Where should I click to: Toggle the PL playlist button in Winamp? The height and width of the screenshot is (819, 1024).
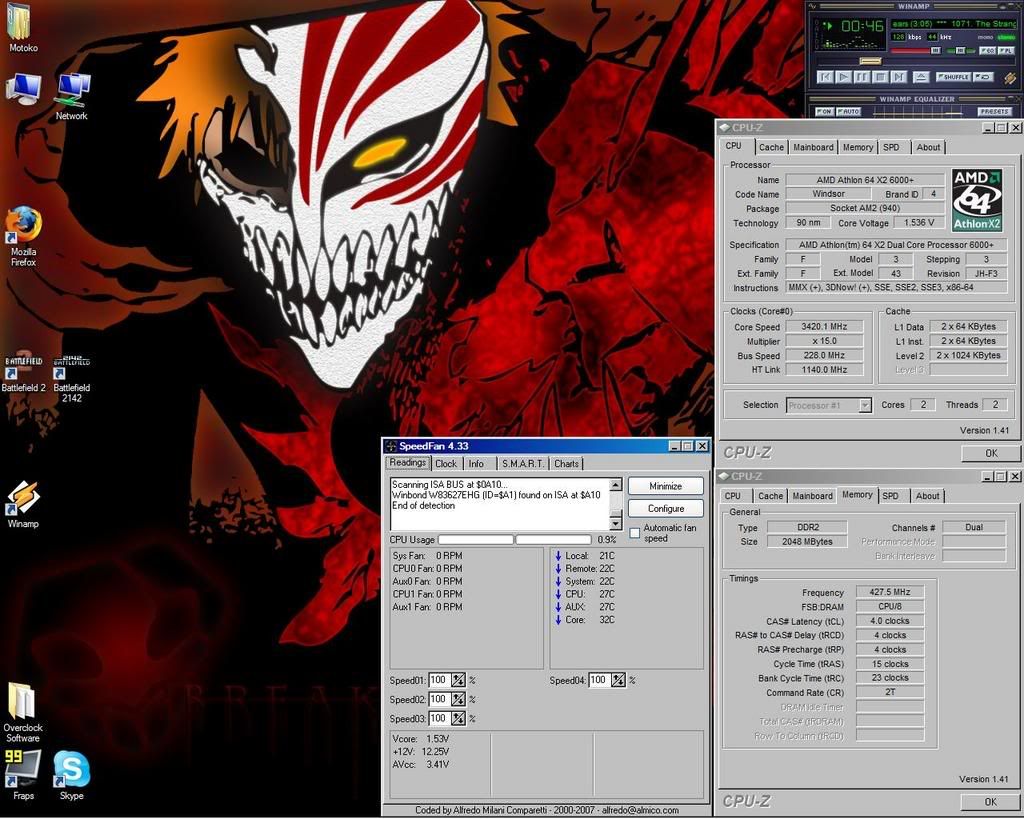1006,50
